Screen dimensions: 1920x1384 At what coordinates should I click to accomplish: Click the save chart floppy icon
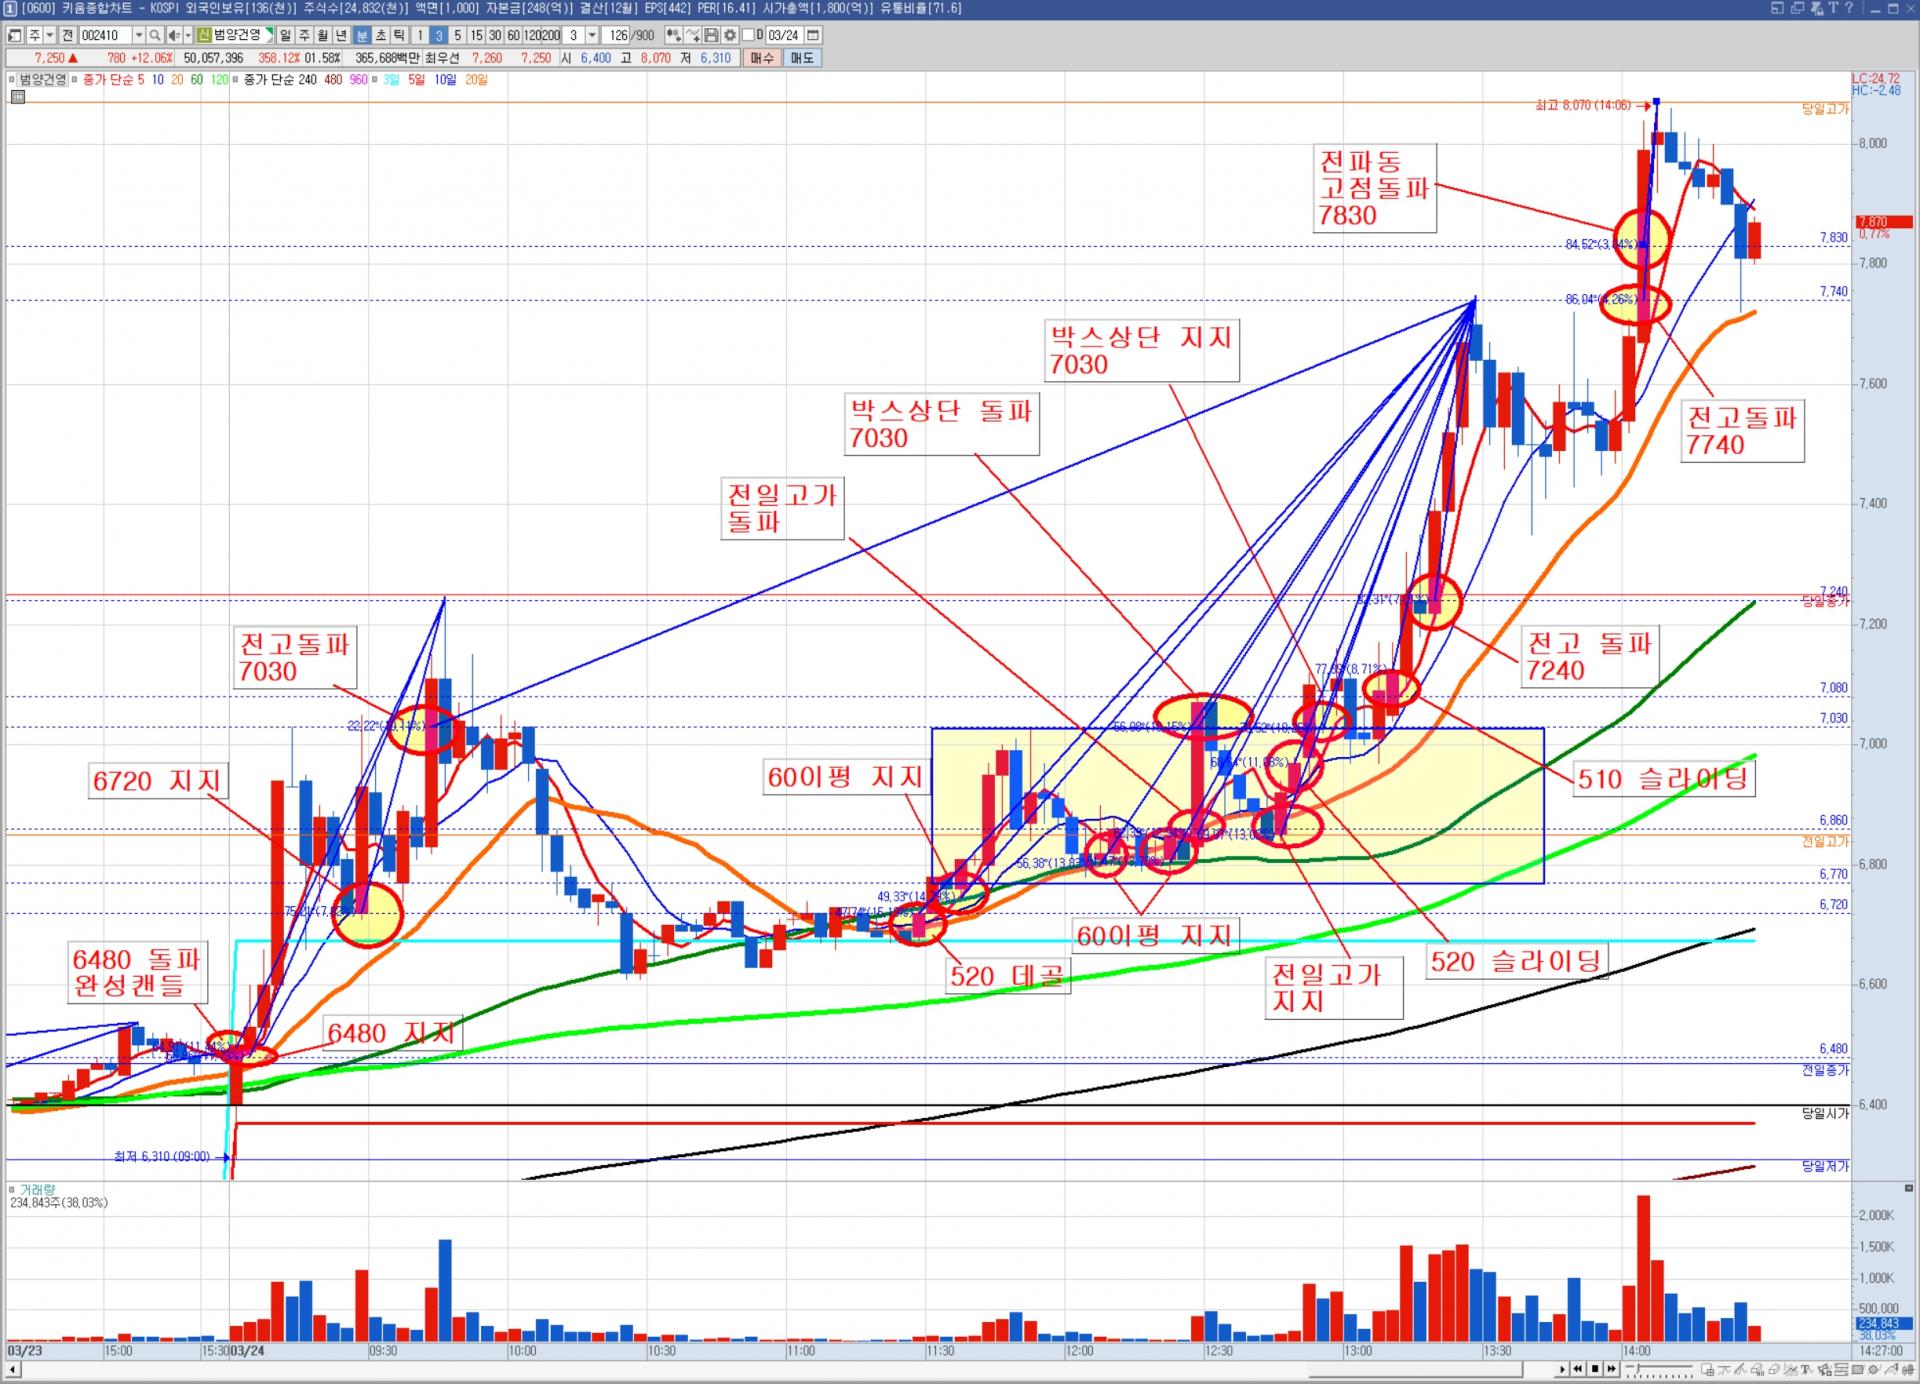tap(711, 35)
